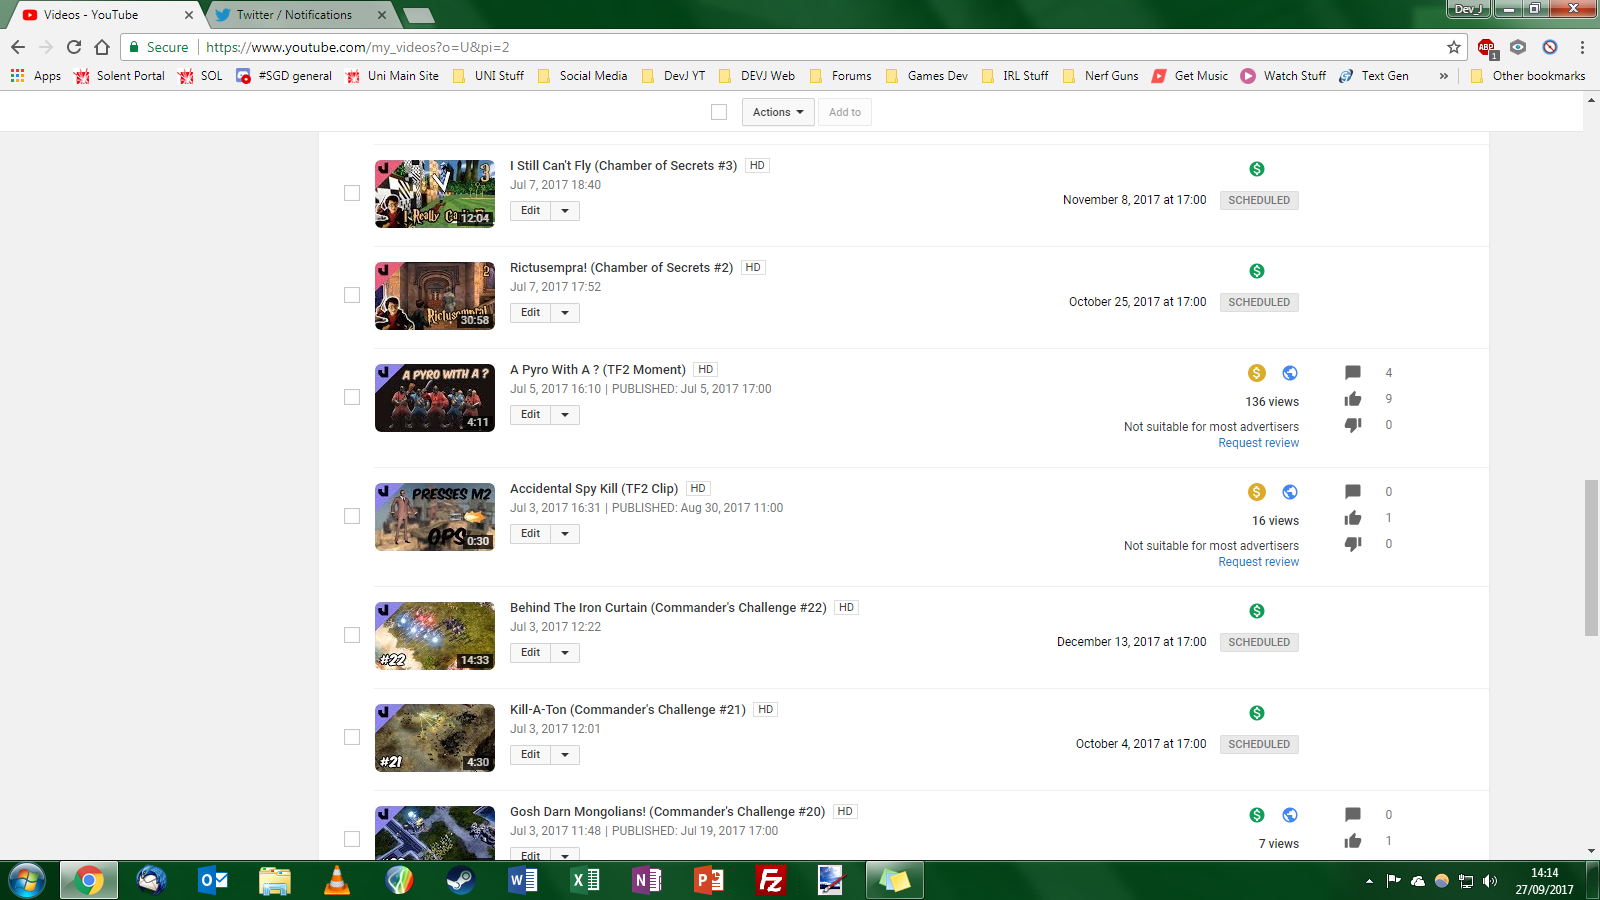This screenshot has height=900, width=1600.
Task: Click the thumbs up icon for Accidental Spy Kill
Action: [x=1353, y=518]
